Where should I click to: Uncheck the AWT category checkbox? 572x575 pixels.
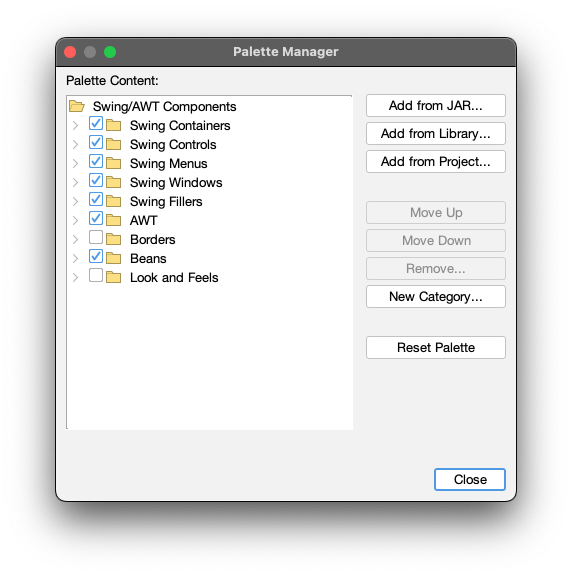pyautogui.click(x=96, y=219)
